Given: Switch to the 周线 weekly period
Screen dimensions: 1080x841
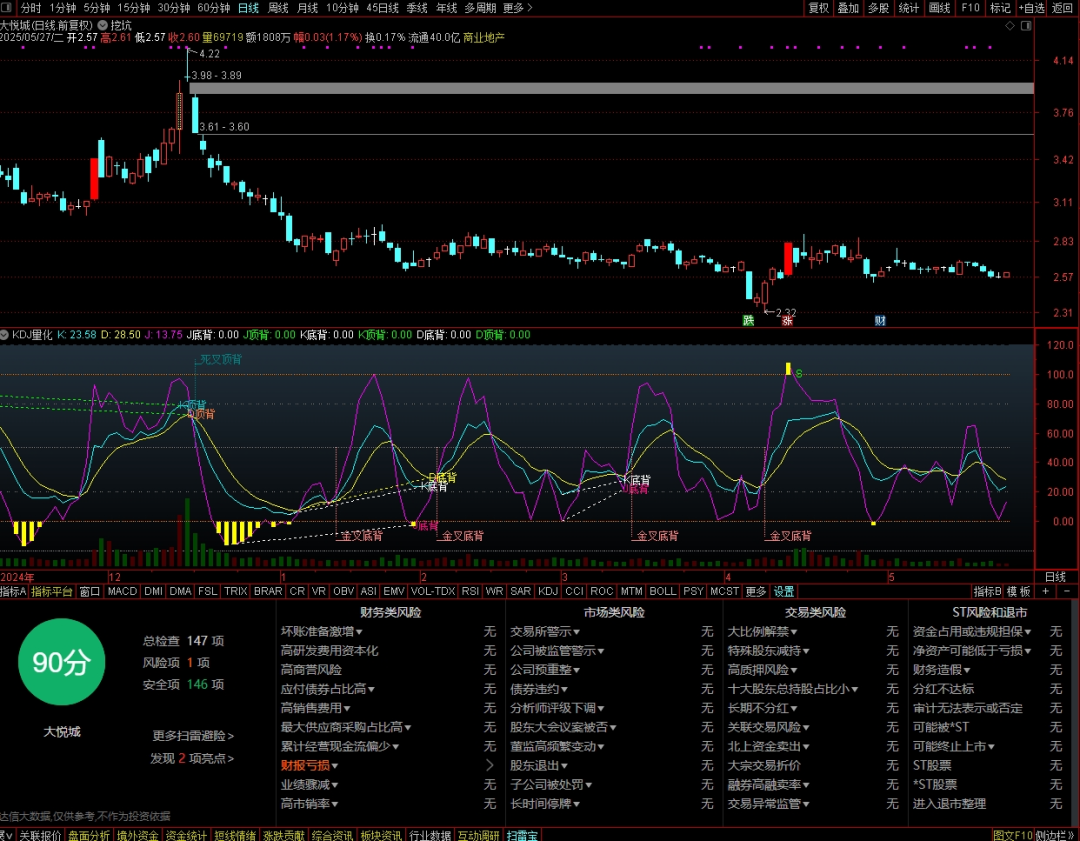Looking at the screenshot, I should point(278,8).
